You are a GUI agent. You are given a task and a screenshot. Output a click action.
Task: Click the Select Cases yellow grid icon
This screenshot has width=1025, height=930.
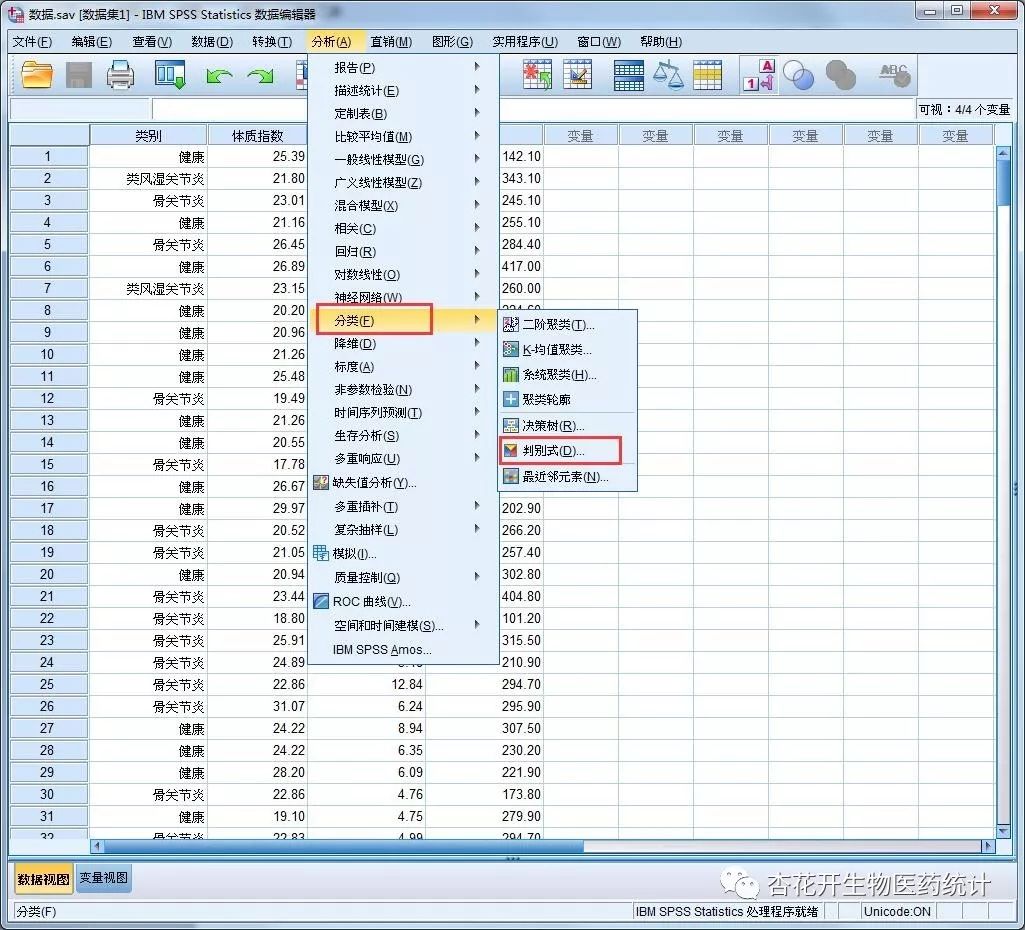(707, 75)
